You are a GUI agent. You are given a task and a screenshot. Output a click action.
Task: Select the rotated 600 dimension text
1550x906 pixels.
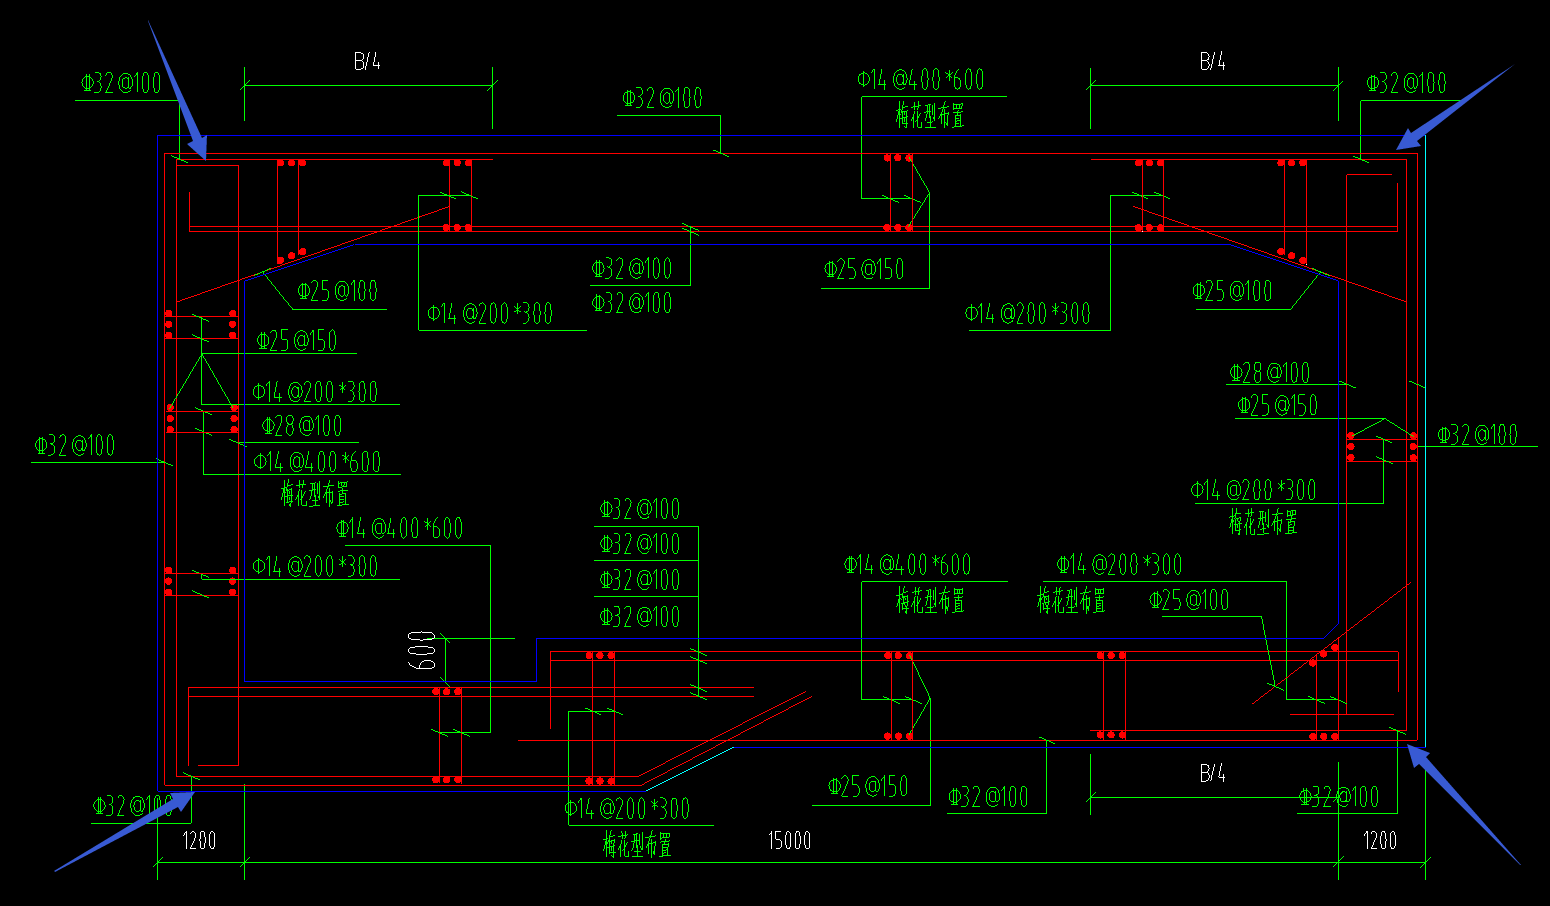coord(422,651)
